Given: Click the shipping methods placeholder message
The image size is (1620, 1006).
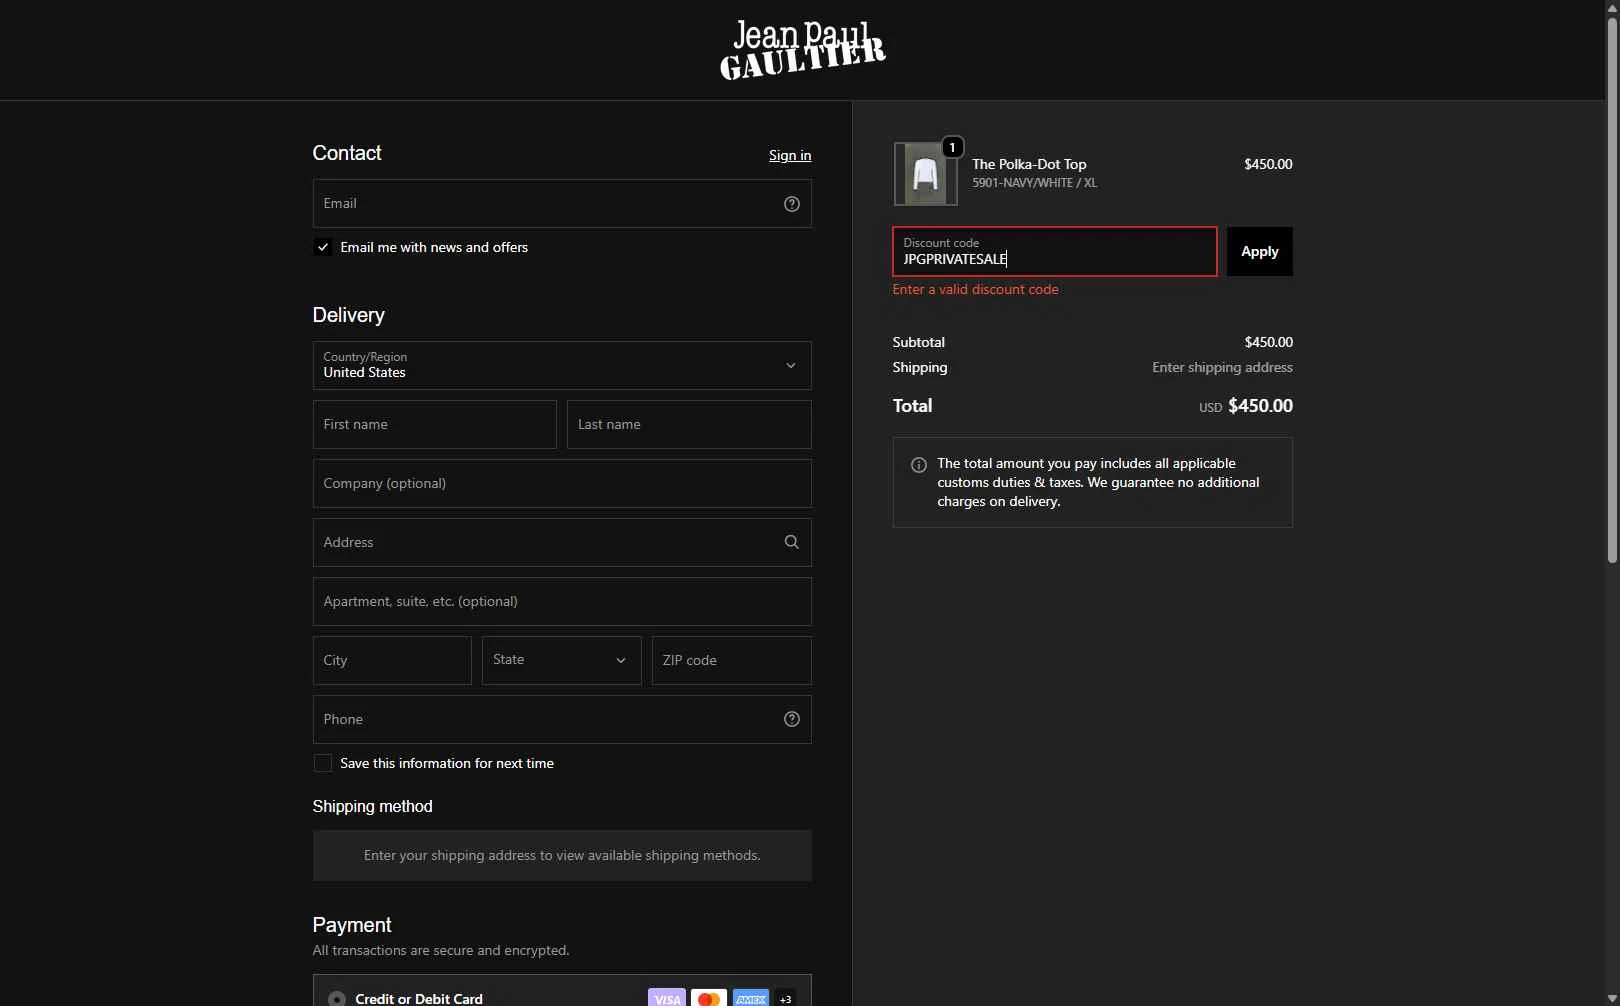Looking at the screenshot, I should [562, 855].
